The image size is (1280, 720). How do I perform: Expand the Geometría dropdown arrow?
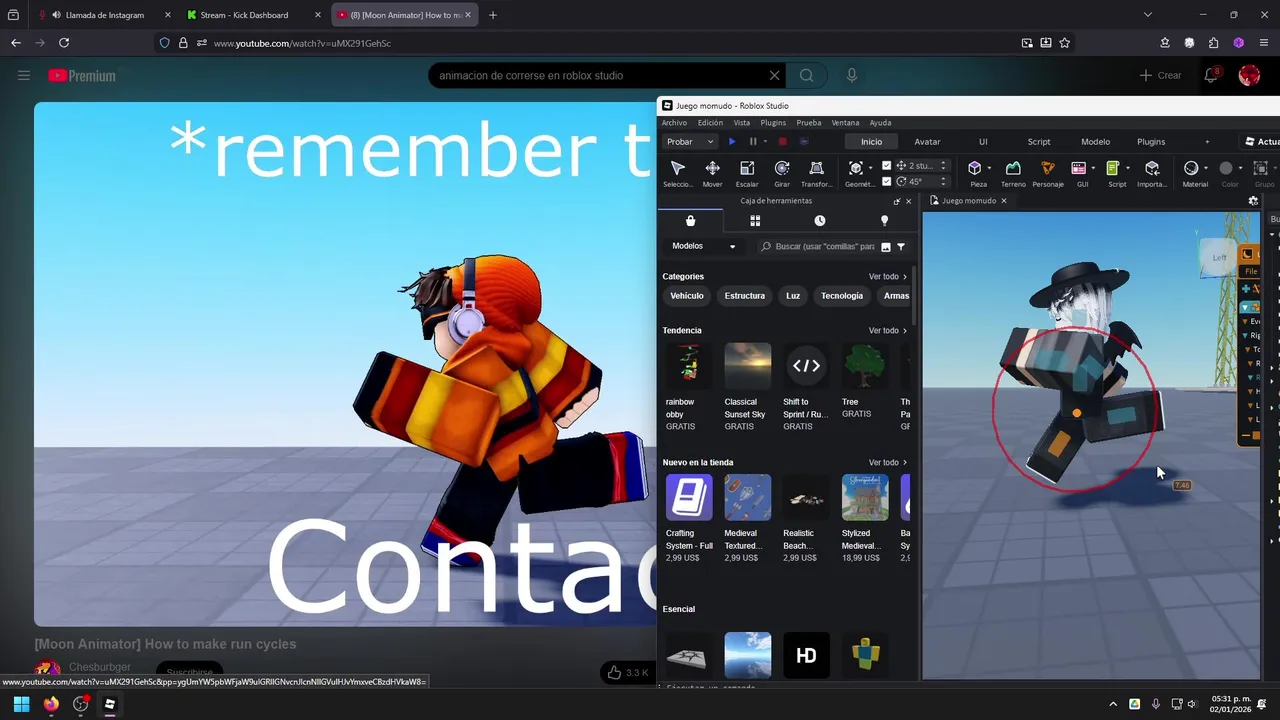[871, 168]
